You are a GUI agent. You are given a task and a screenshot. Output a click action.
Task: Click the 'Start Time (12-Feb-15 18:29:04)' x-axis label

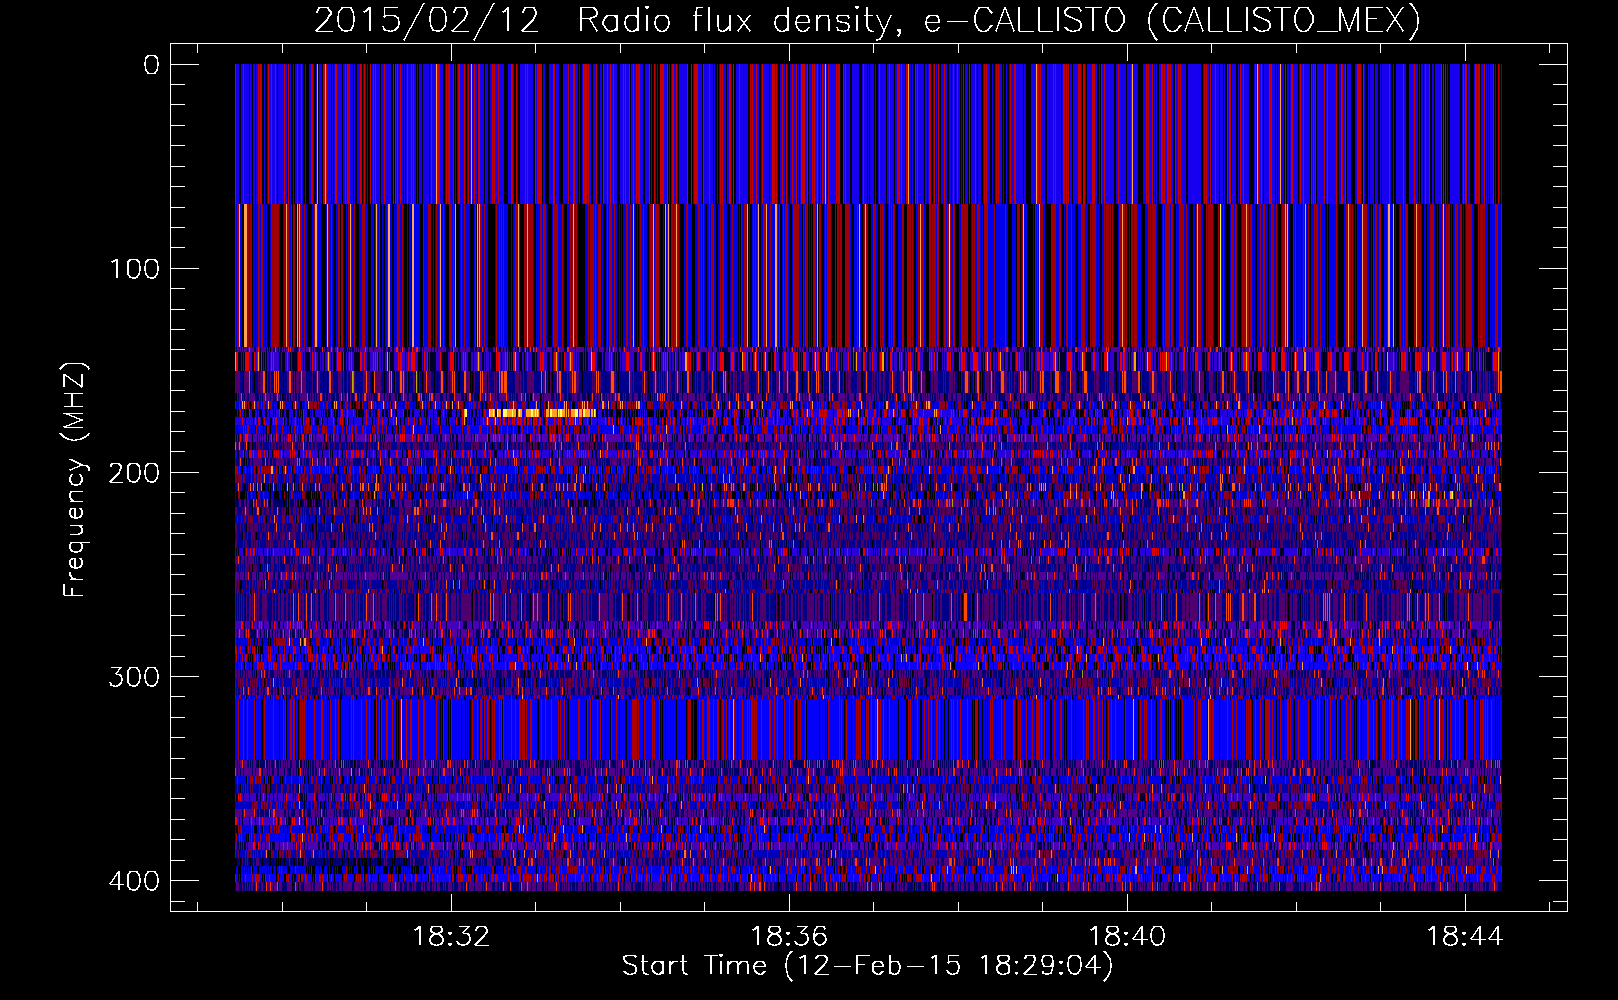pyautogui.click(x=867, y=966)
